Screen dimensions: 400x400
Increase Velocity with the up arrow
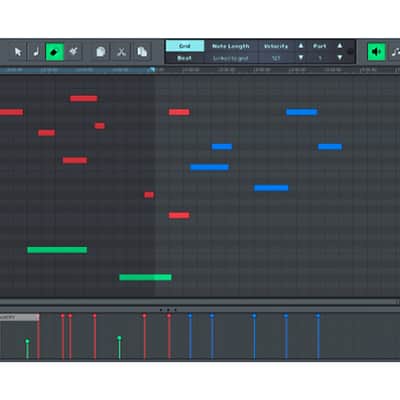click(301, 46)
